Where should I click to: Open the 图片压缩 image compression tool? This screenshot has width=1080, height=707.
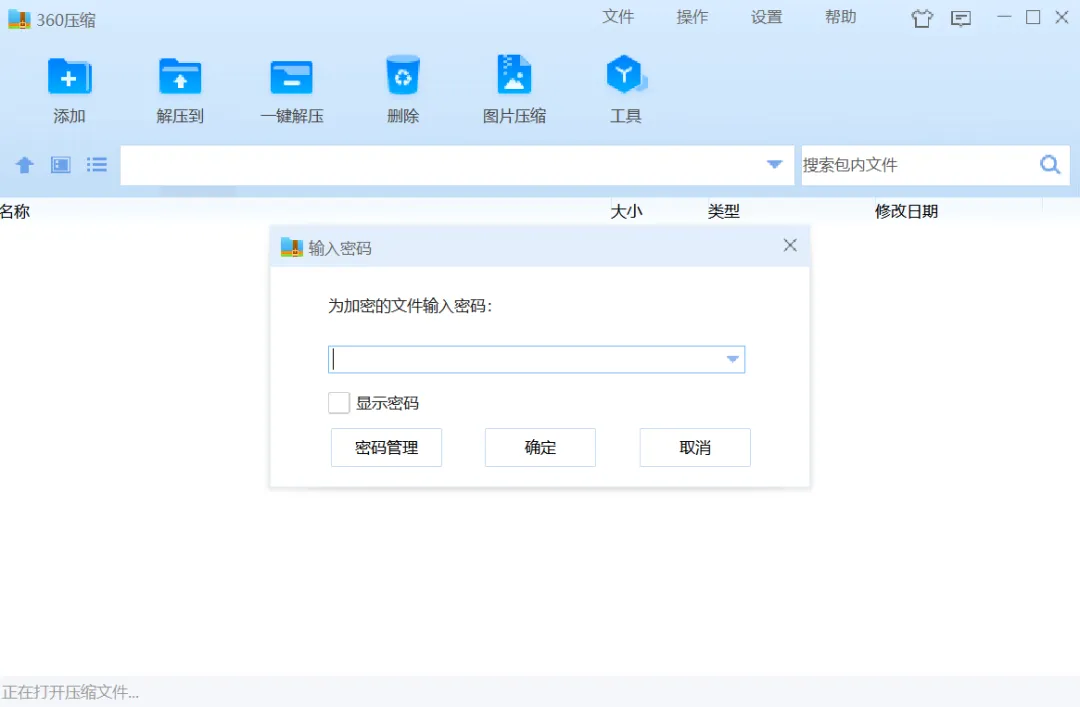pyautogui.click(x=513, y=88)
